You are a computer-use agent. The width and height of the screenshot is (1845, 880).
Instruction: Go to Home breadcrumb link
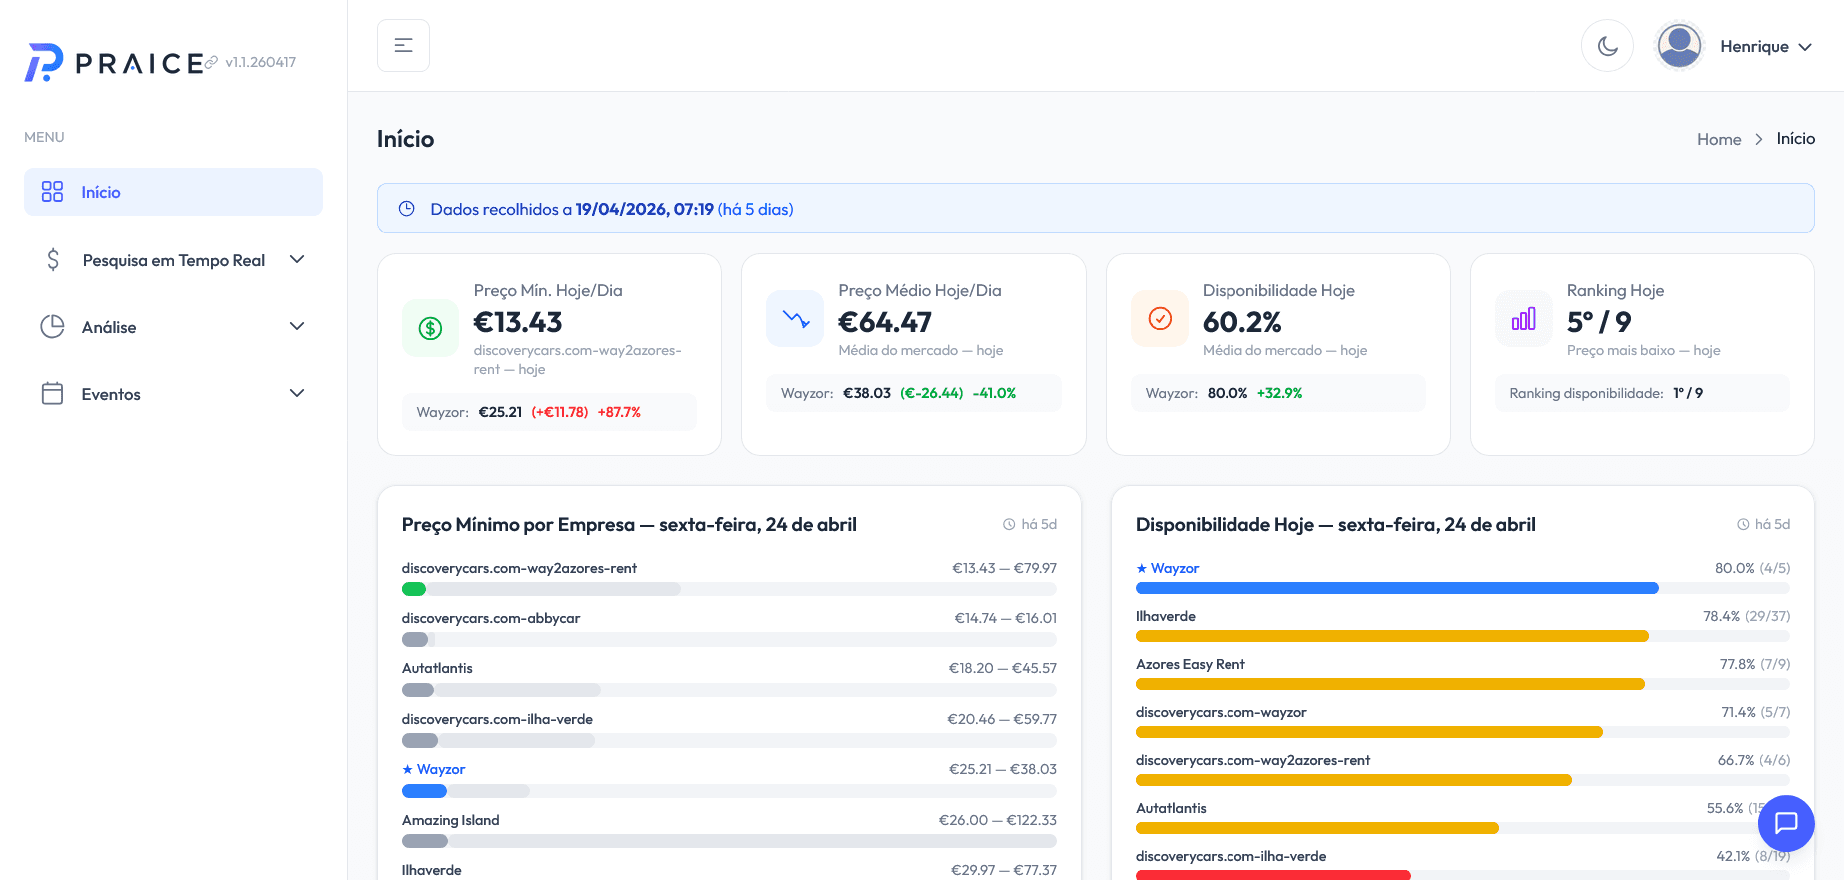[1719, 139]
